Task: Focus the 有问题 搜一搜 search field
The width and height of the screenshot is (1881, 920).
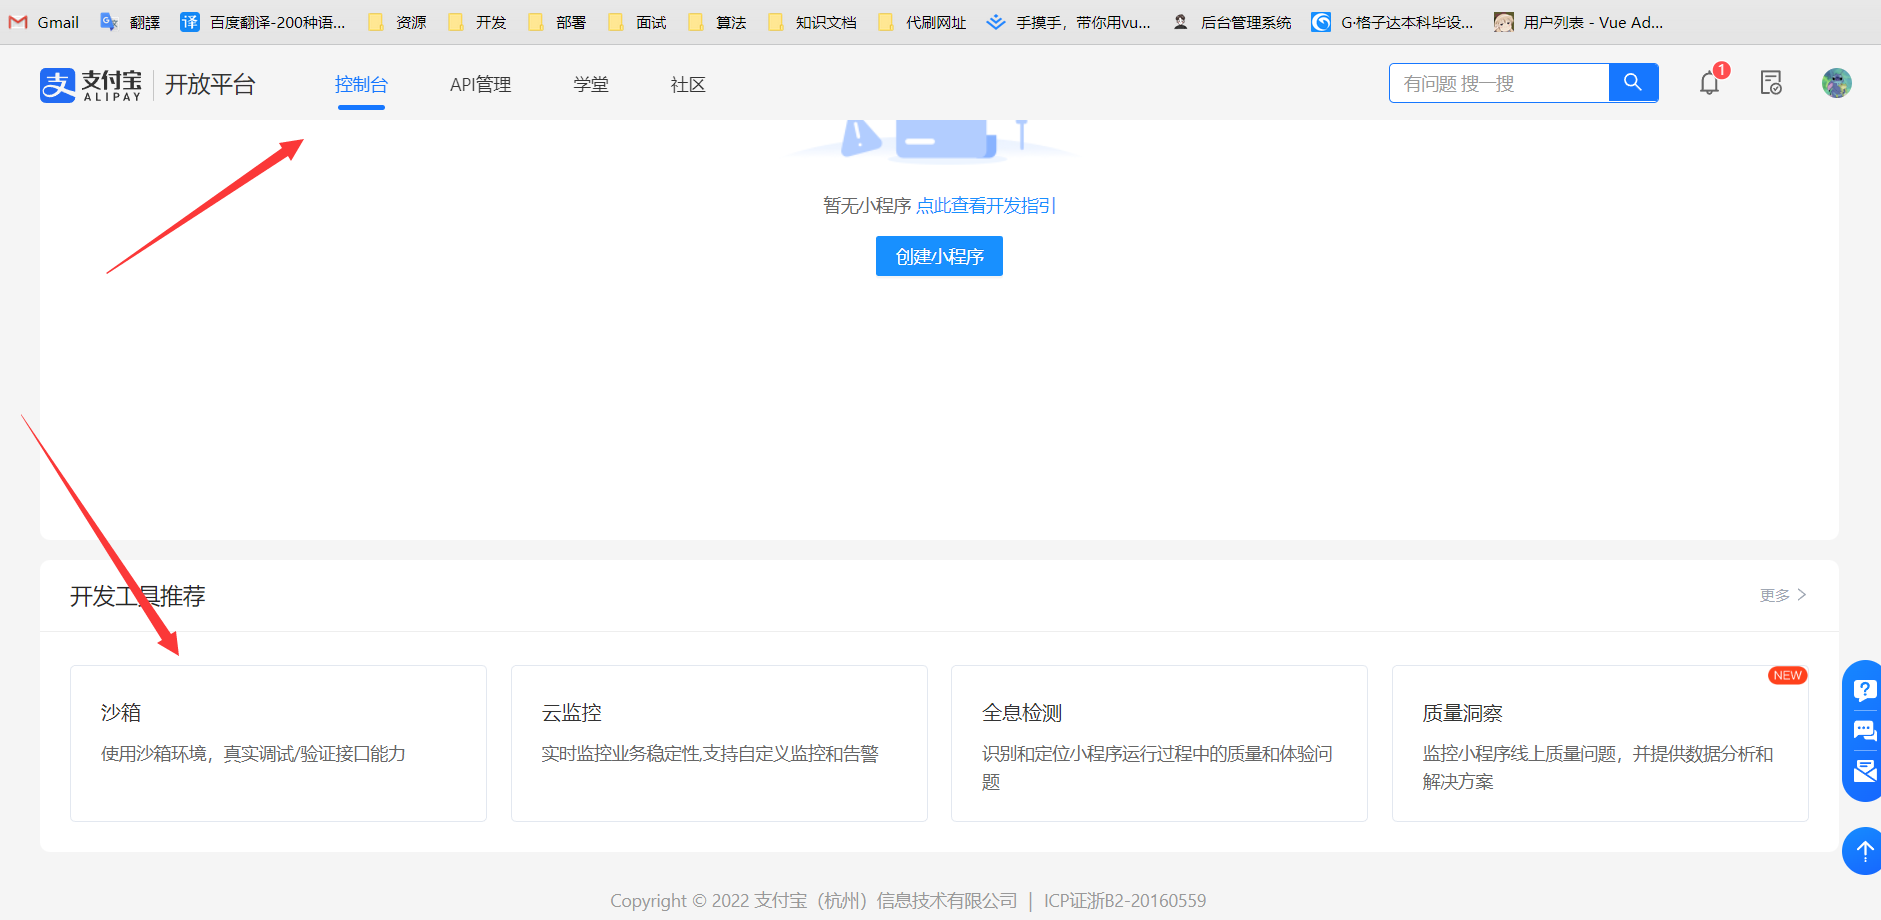Action: 1499,83
